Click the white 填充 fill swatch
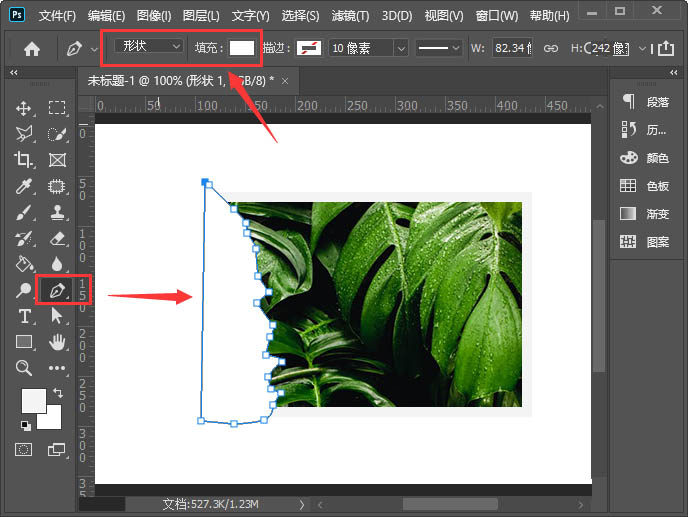Viewport: 688px width, 517px height. point(242,48)
